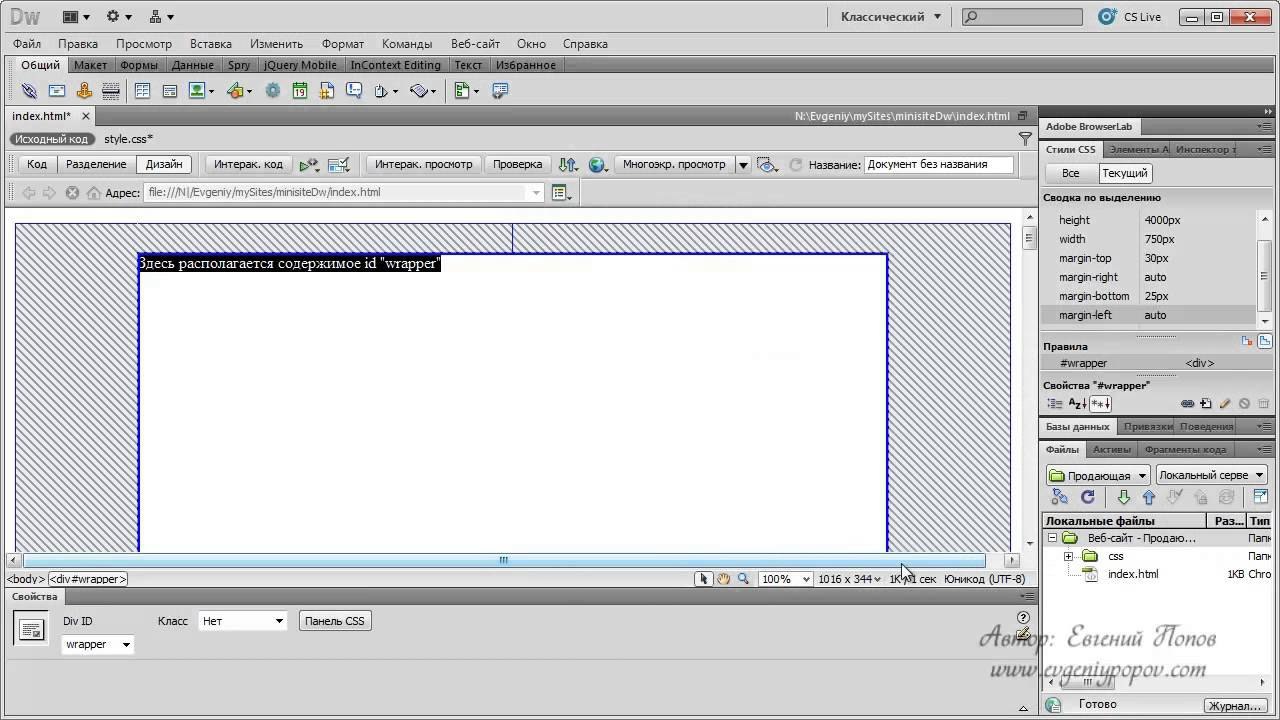This screenshot has height=720, width=1280.
Task: Open Локальный сервер view dropdown
Action: click(1211, 475)
